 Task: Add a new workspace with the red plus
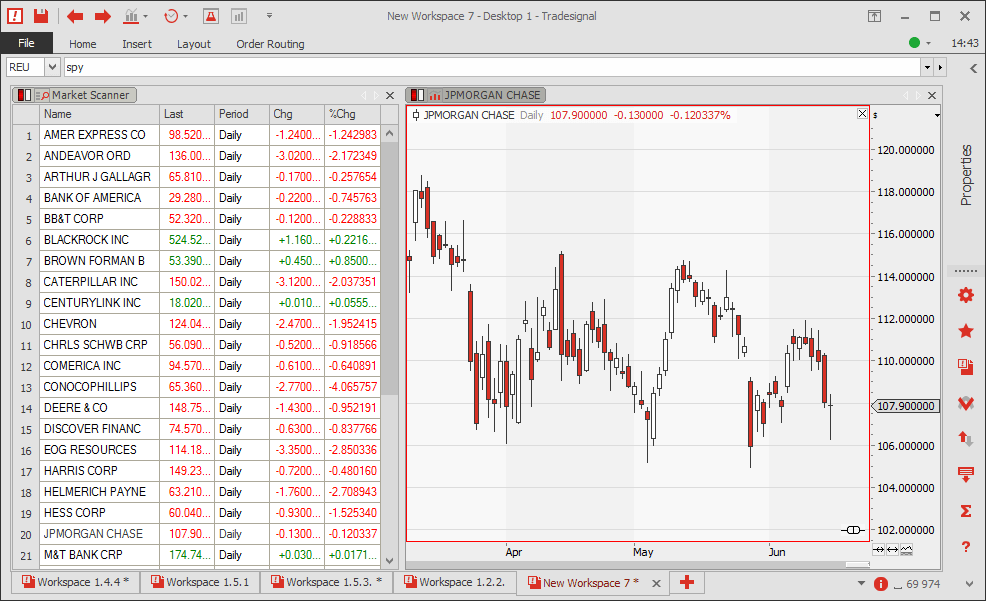click(x=687, y=582)
